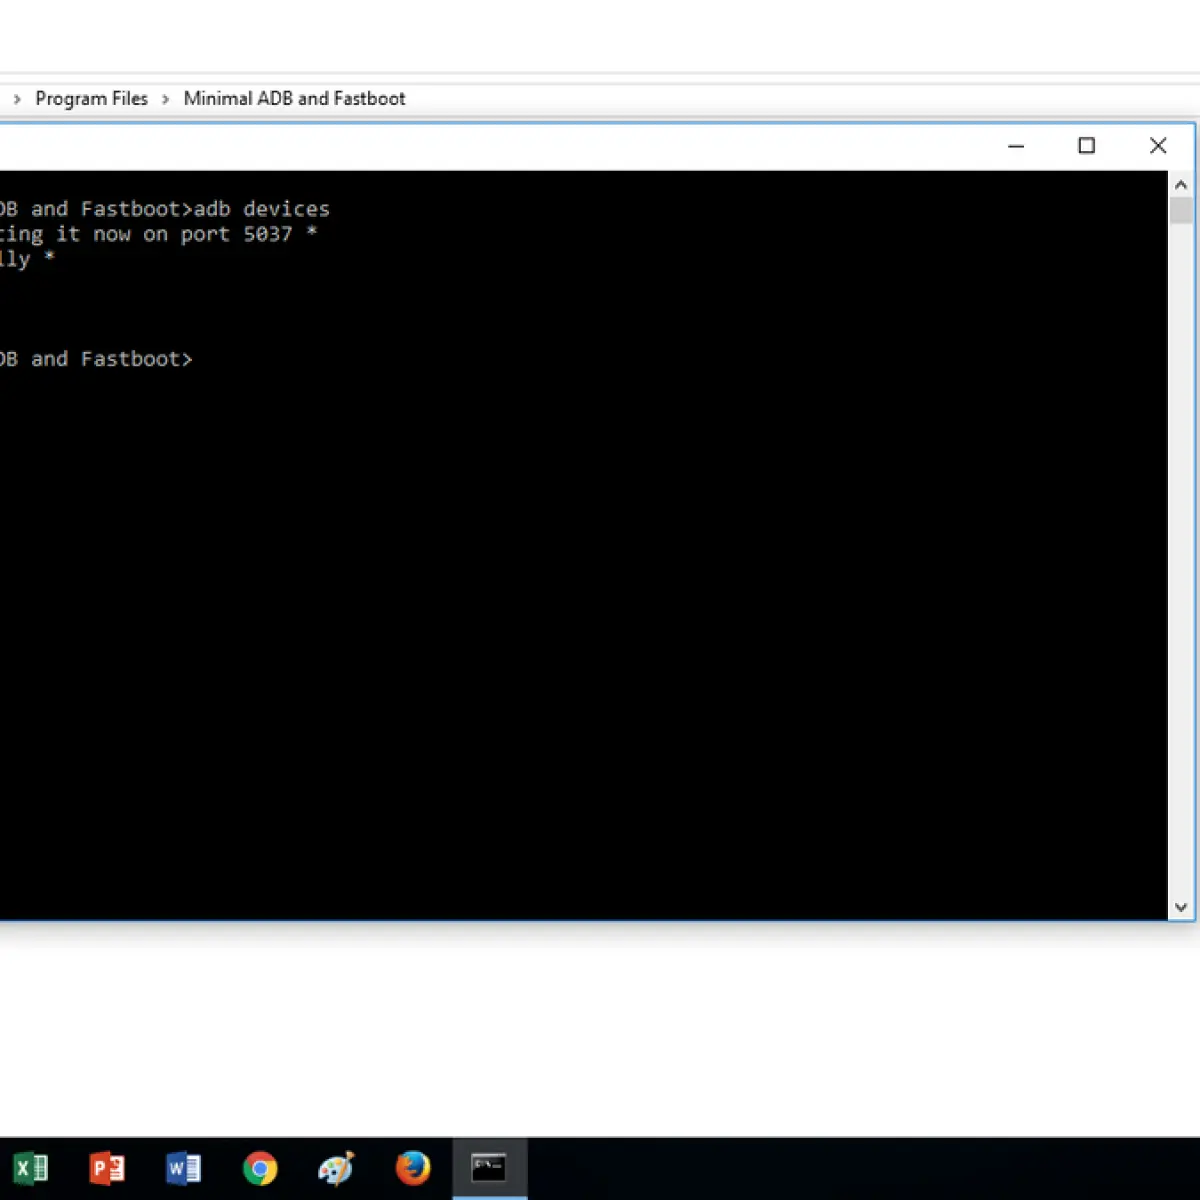Viewport: 1200px width, 1200px height.
Task: Click the console scrollbar thumb
Action: [x=1181, y=210]
